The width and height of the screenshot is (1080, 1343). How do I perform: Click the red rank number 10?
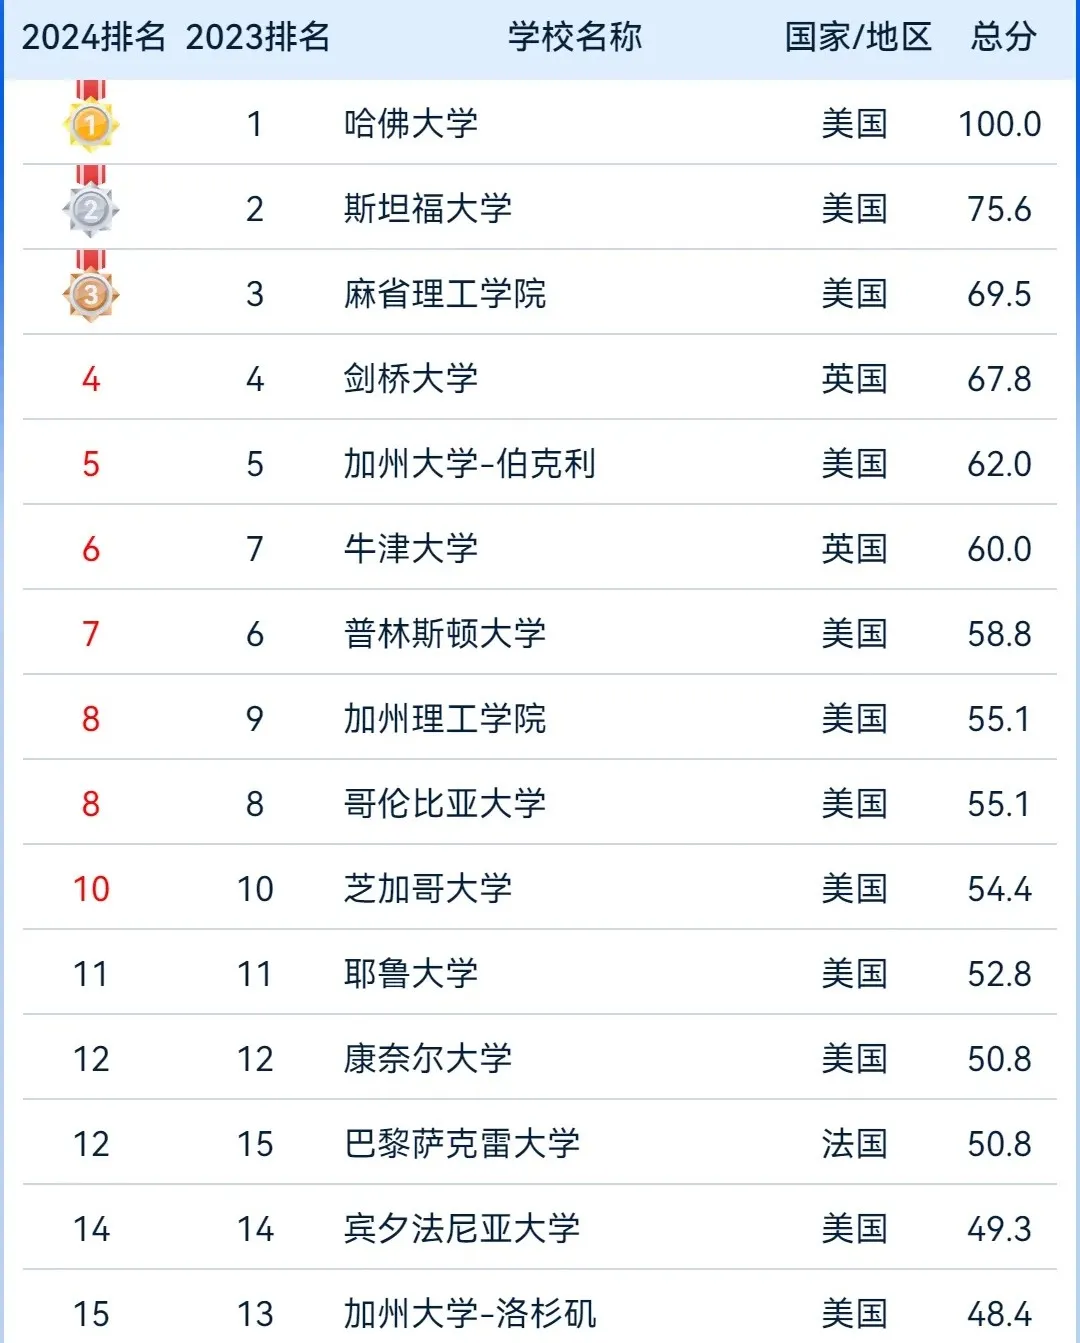(x=91, y=889)
